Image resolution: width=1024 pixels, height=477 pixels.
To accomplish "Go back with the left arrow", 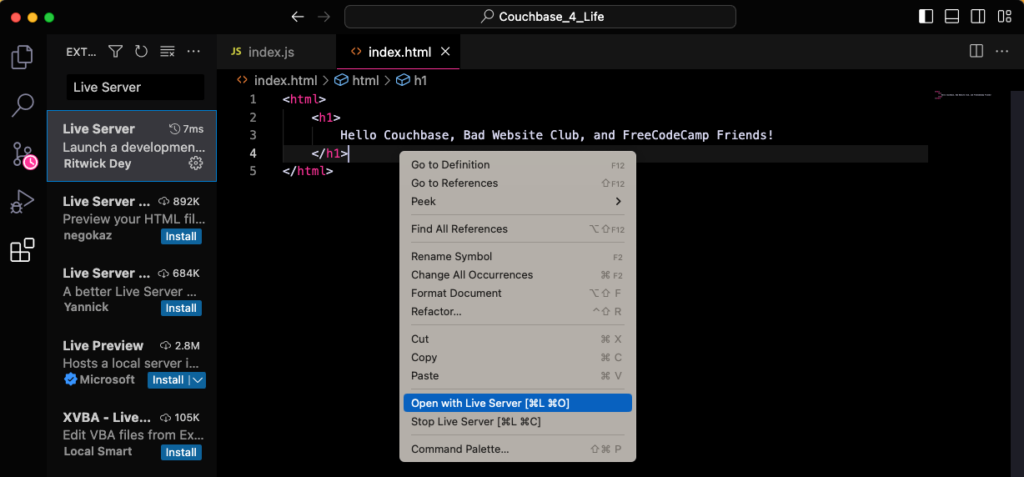I will click(298, 17).
